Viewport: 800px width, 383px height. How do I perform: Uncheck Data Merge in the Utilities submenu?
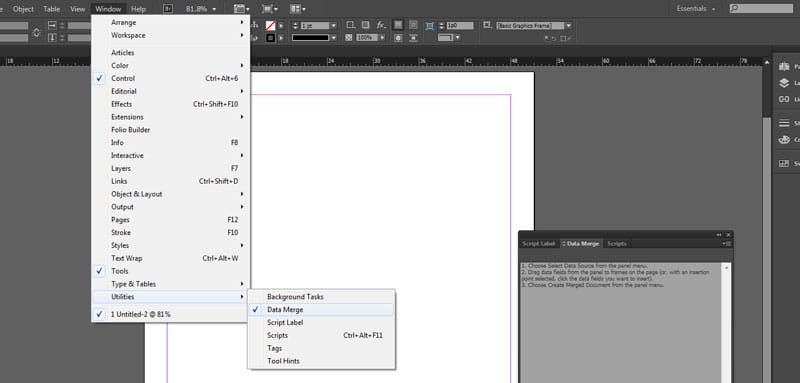pyautogui.click(x=321, y=310)
